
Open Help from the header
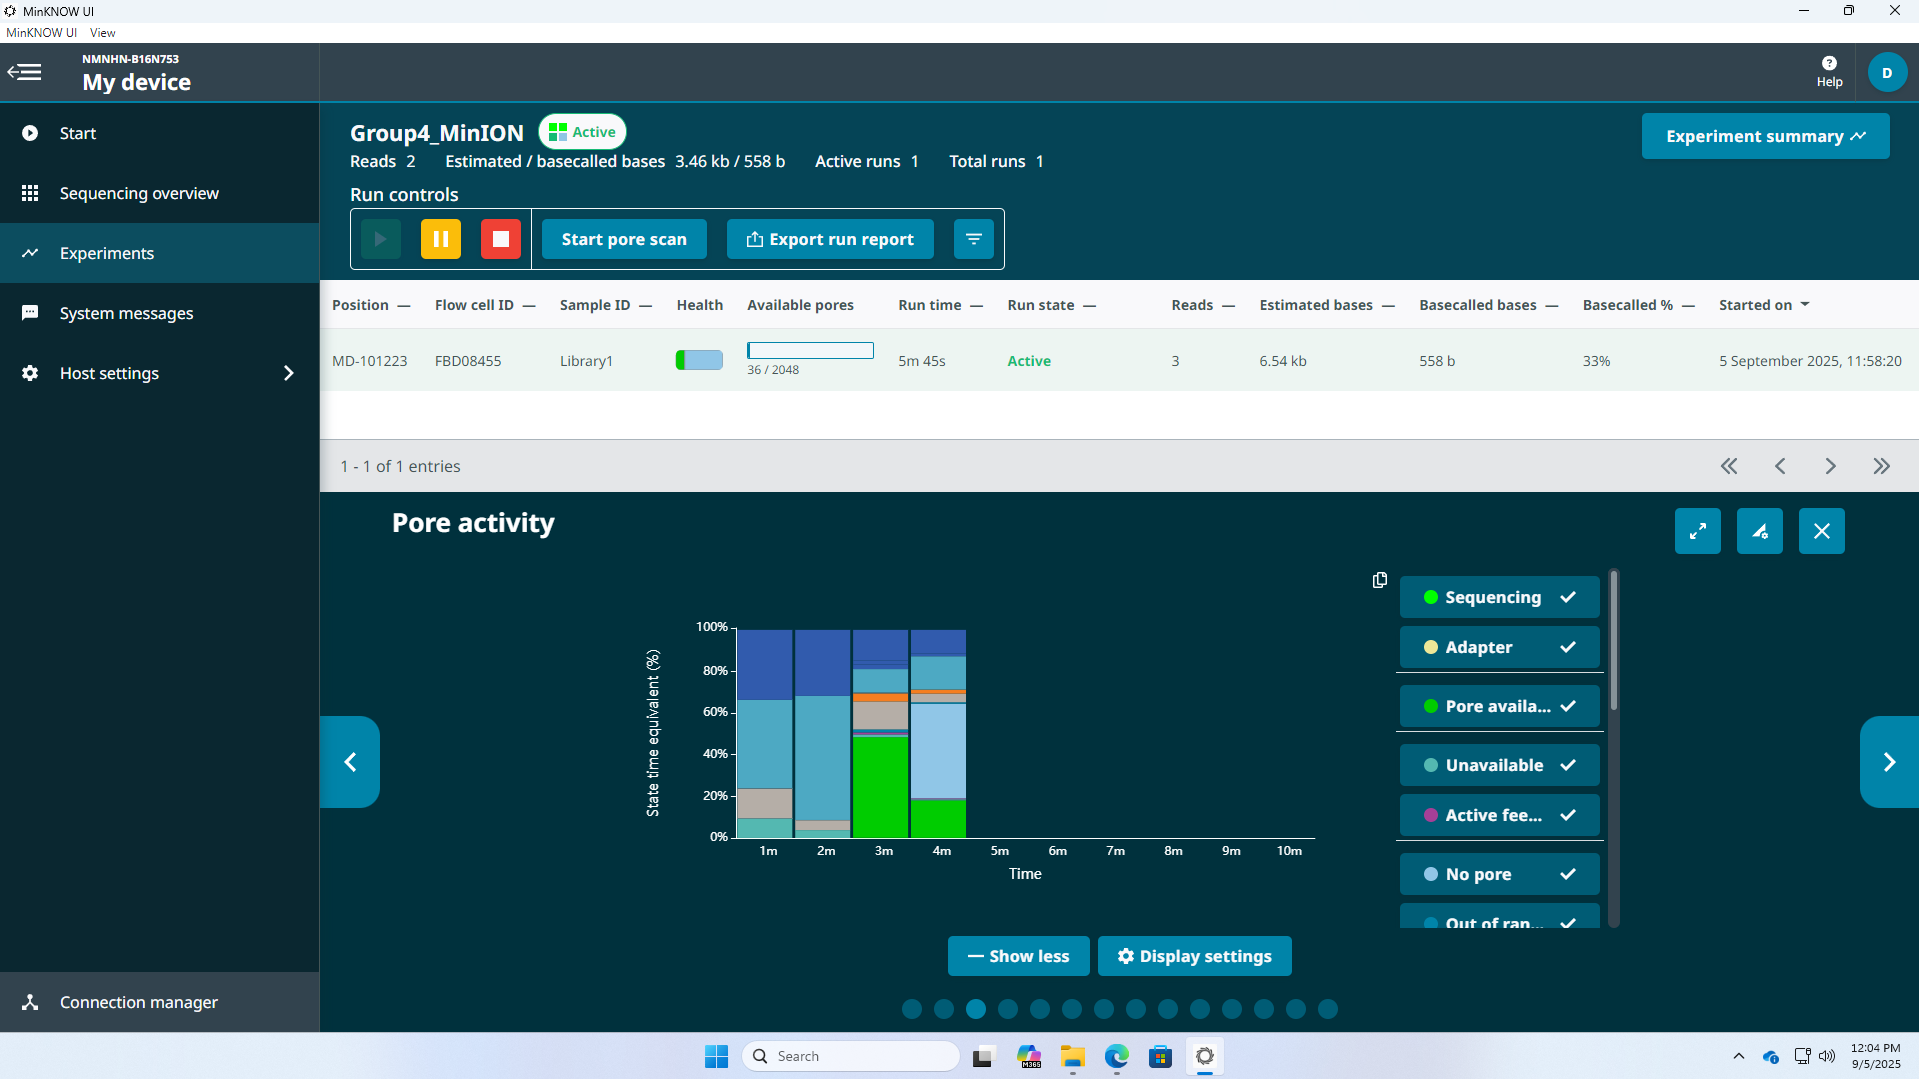(x=1829, y=72)
